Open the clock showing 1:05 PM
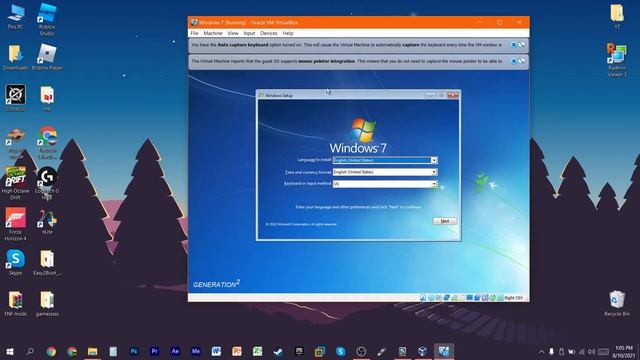Viewport: 640px width, 360px height. pos(624,352)
